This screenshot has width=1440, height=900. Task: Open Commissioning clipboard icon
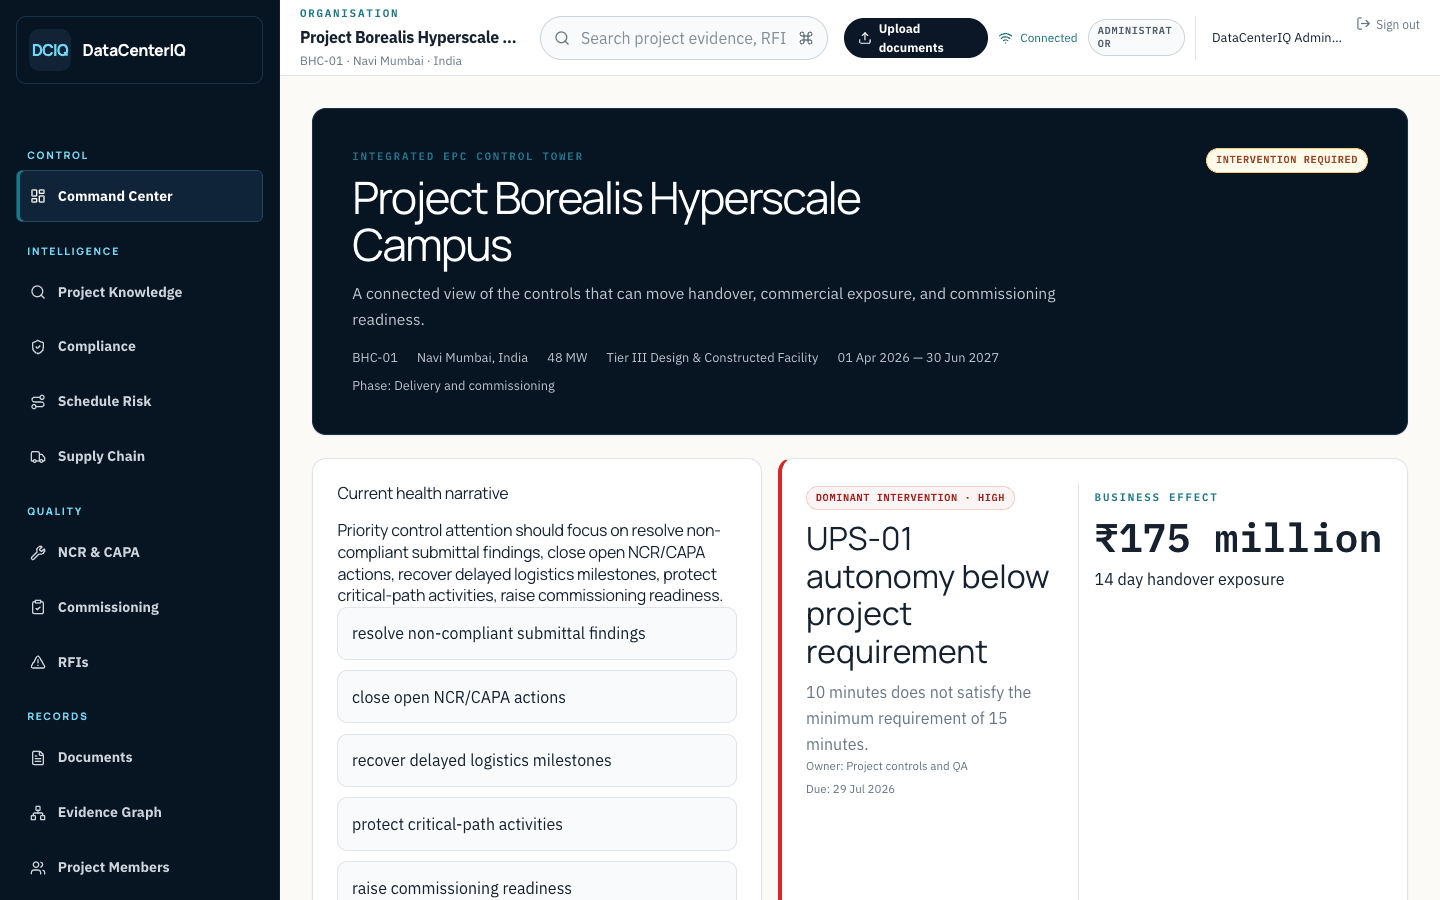38,607
